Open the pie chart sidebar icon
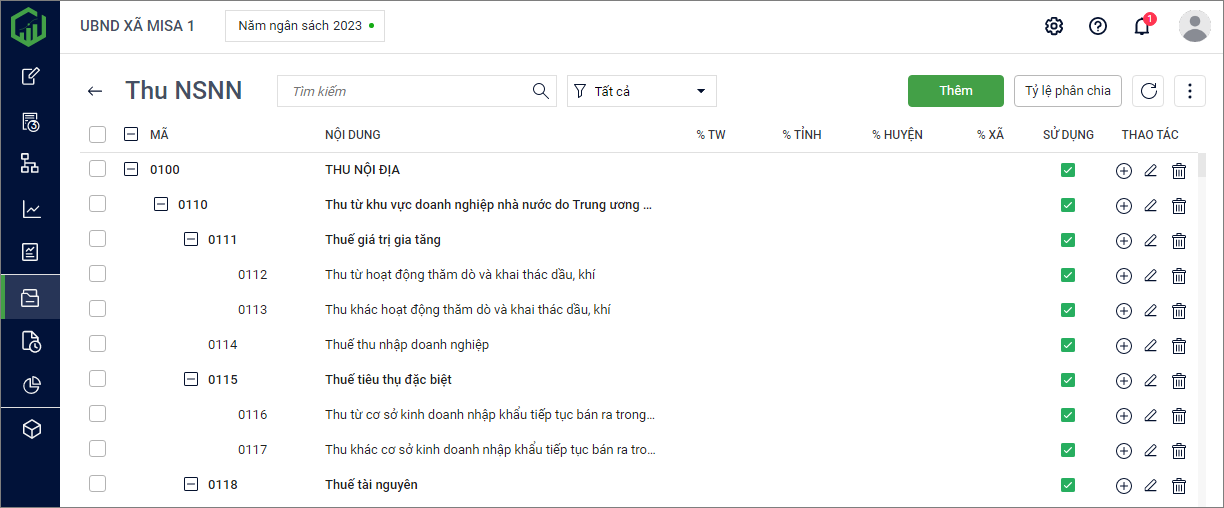The height and width of the screenshot is (508, 1224). 31,385
